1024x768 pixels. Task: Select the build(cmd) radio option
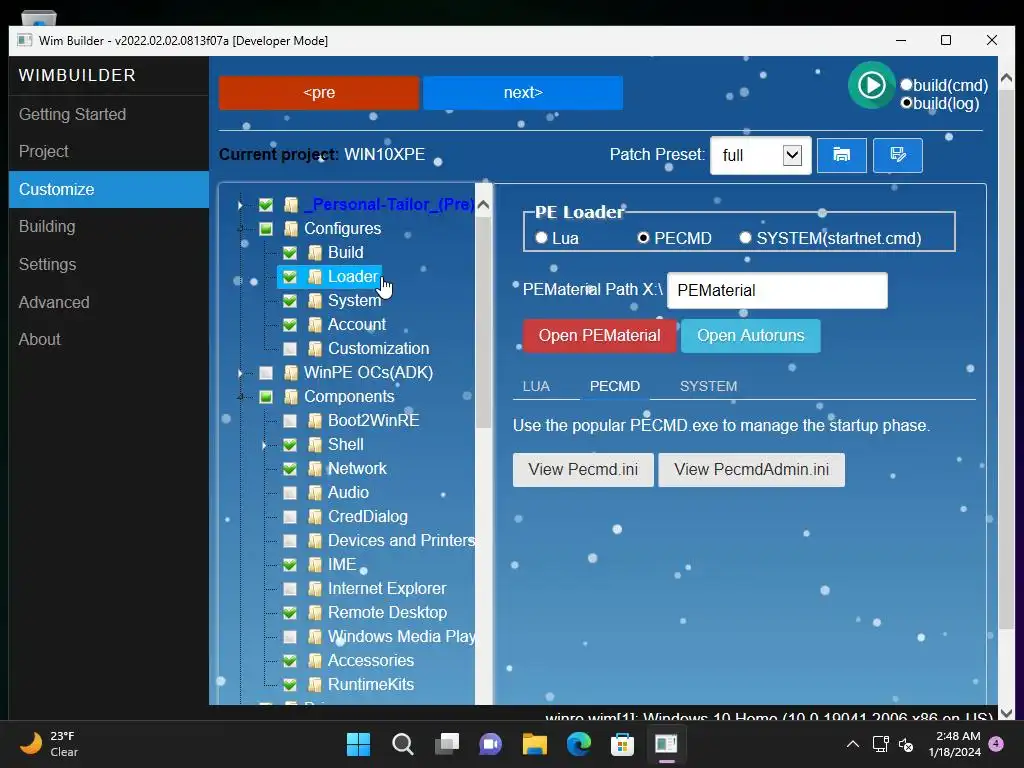906,85
